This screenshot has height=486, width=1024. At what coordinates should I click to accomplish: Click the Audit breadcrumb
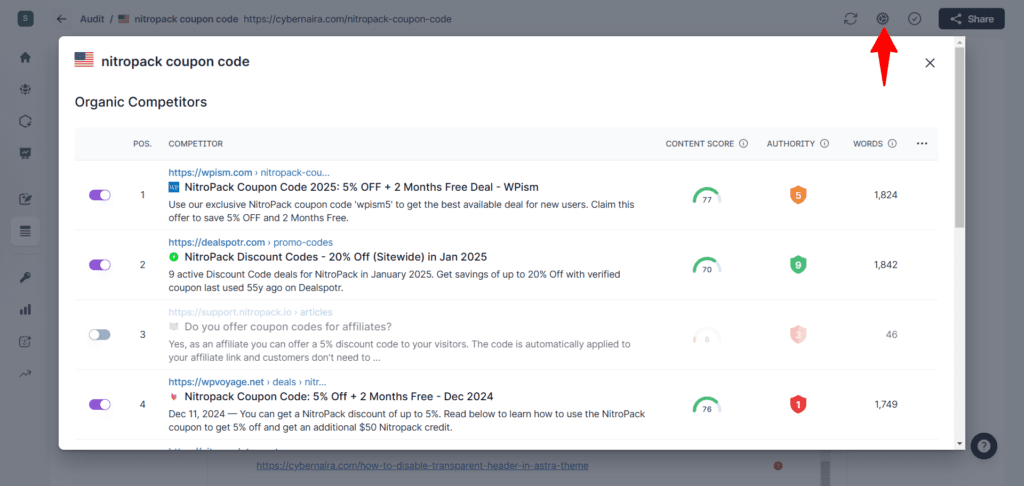click(92, 19)
